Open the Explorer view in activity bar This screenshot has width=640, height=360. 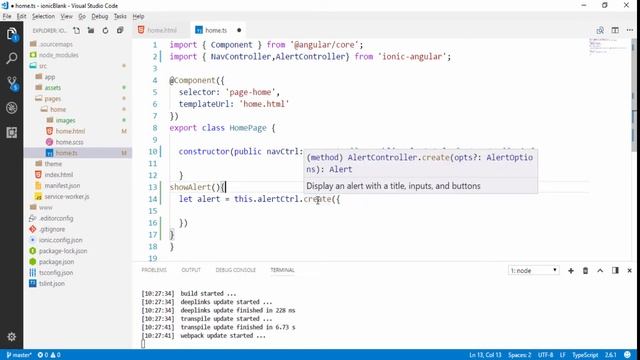click(11, 34)
